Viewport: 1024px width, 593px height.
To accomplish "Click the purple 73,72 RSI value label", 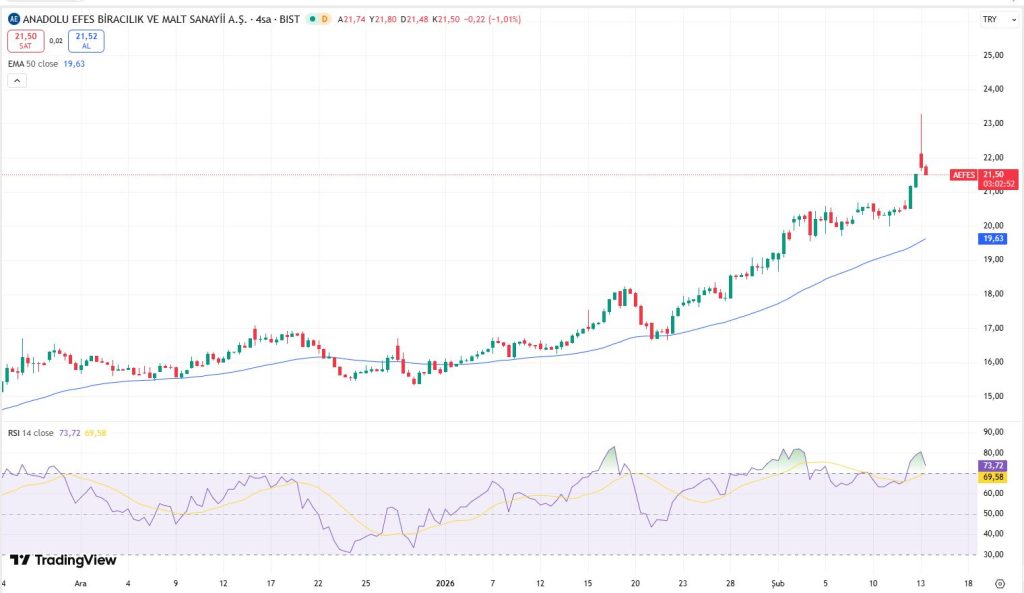I will (x=993, y=466).
